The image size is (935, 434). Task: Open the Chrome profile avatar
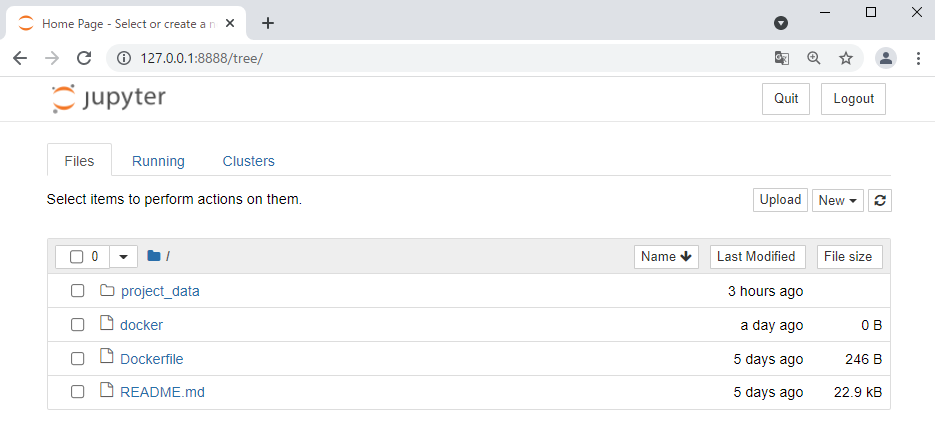coord(886,58)
